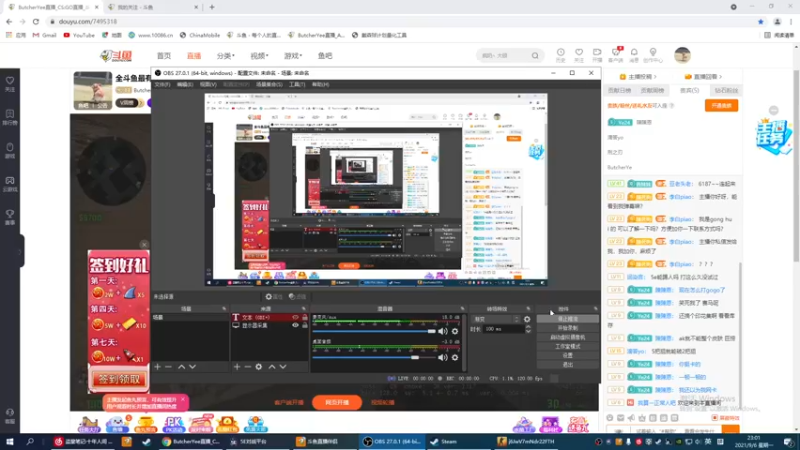Click the exit button in OBS controls
The width and height of the screenshot is (800, 450).
tap(568, 365)
